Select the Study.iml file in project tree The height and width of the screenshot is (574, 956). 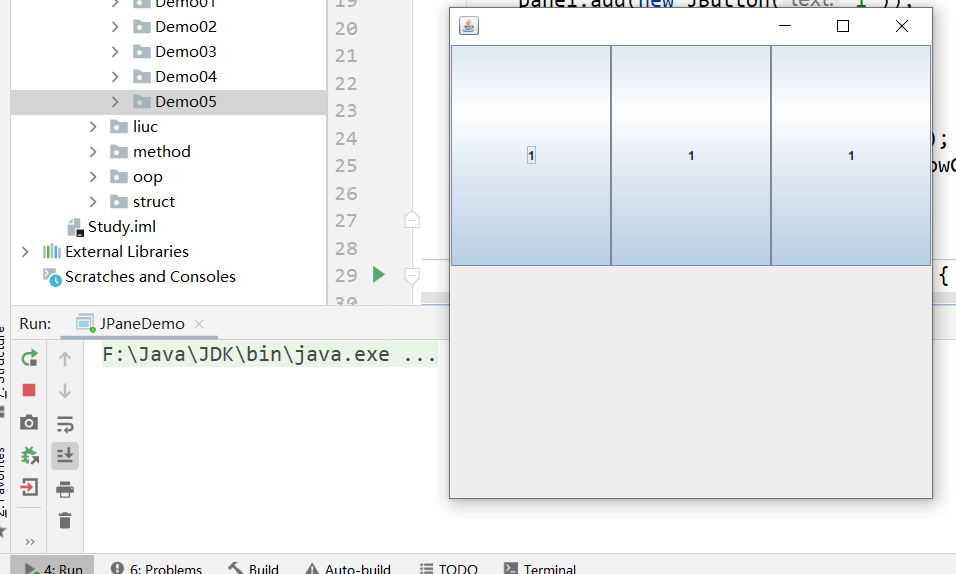[x=121, y=227]
